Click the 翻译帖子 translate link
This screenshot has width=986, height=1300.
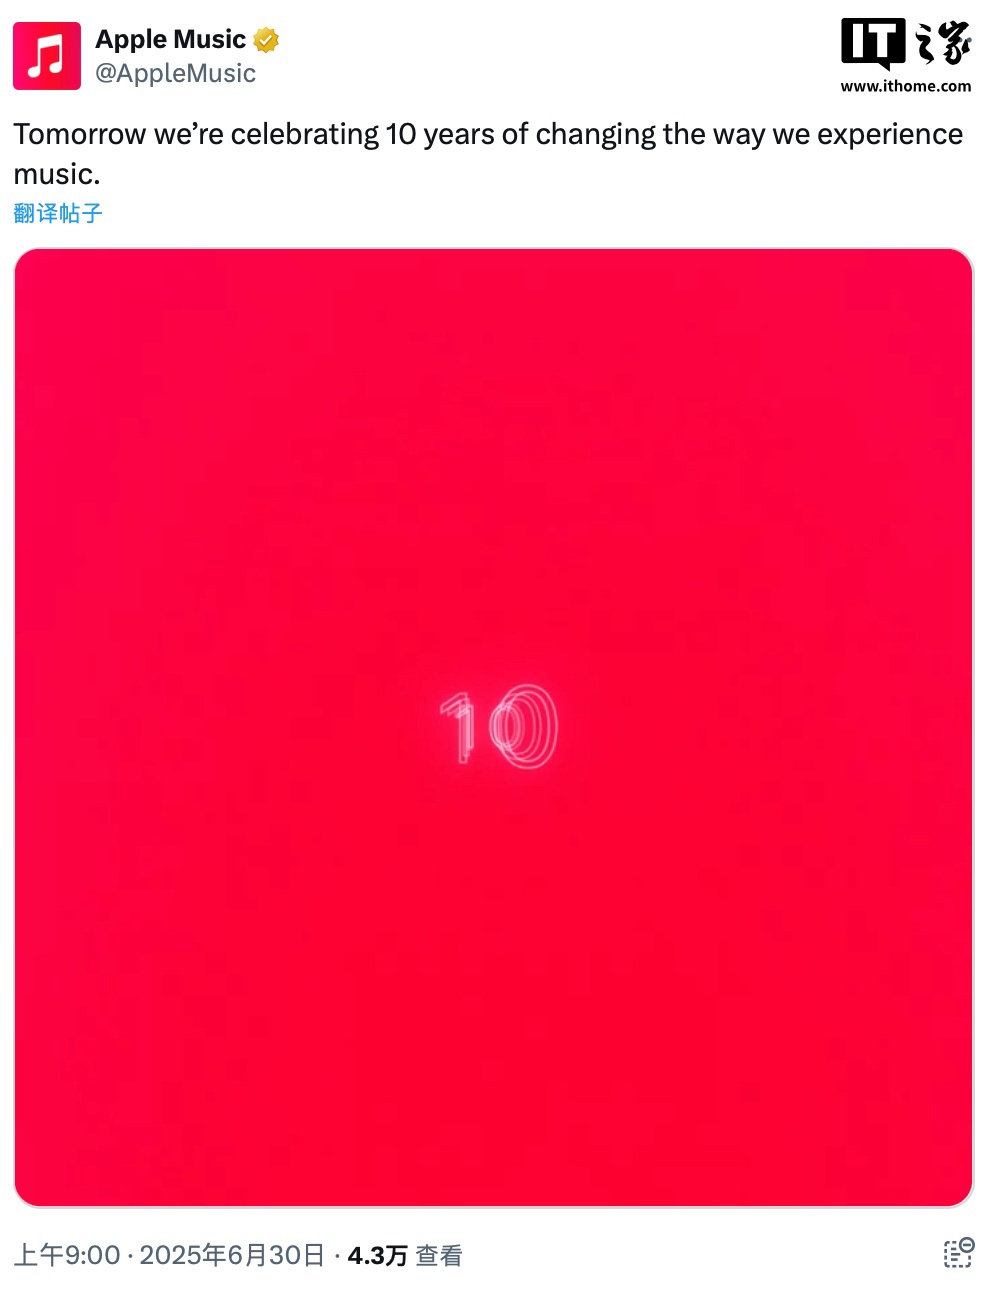point(58,213)
